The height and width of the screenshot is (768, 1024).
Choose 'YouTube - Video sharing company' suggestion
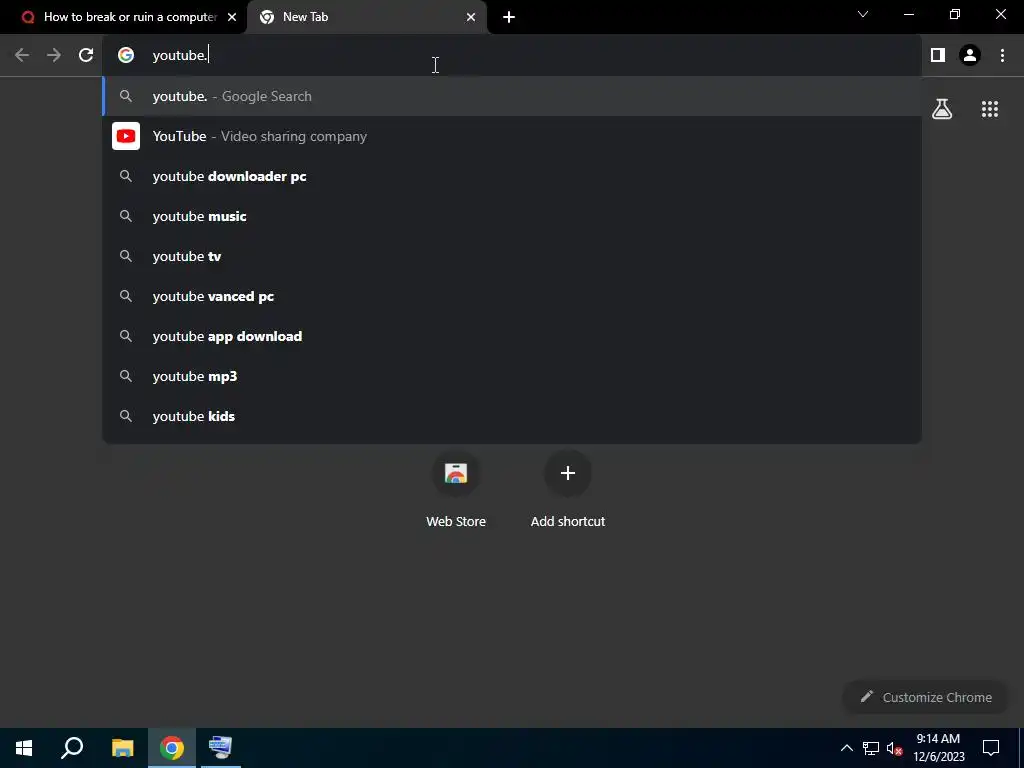512,136
